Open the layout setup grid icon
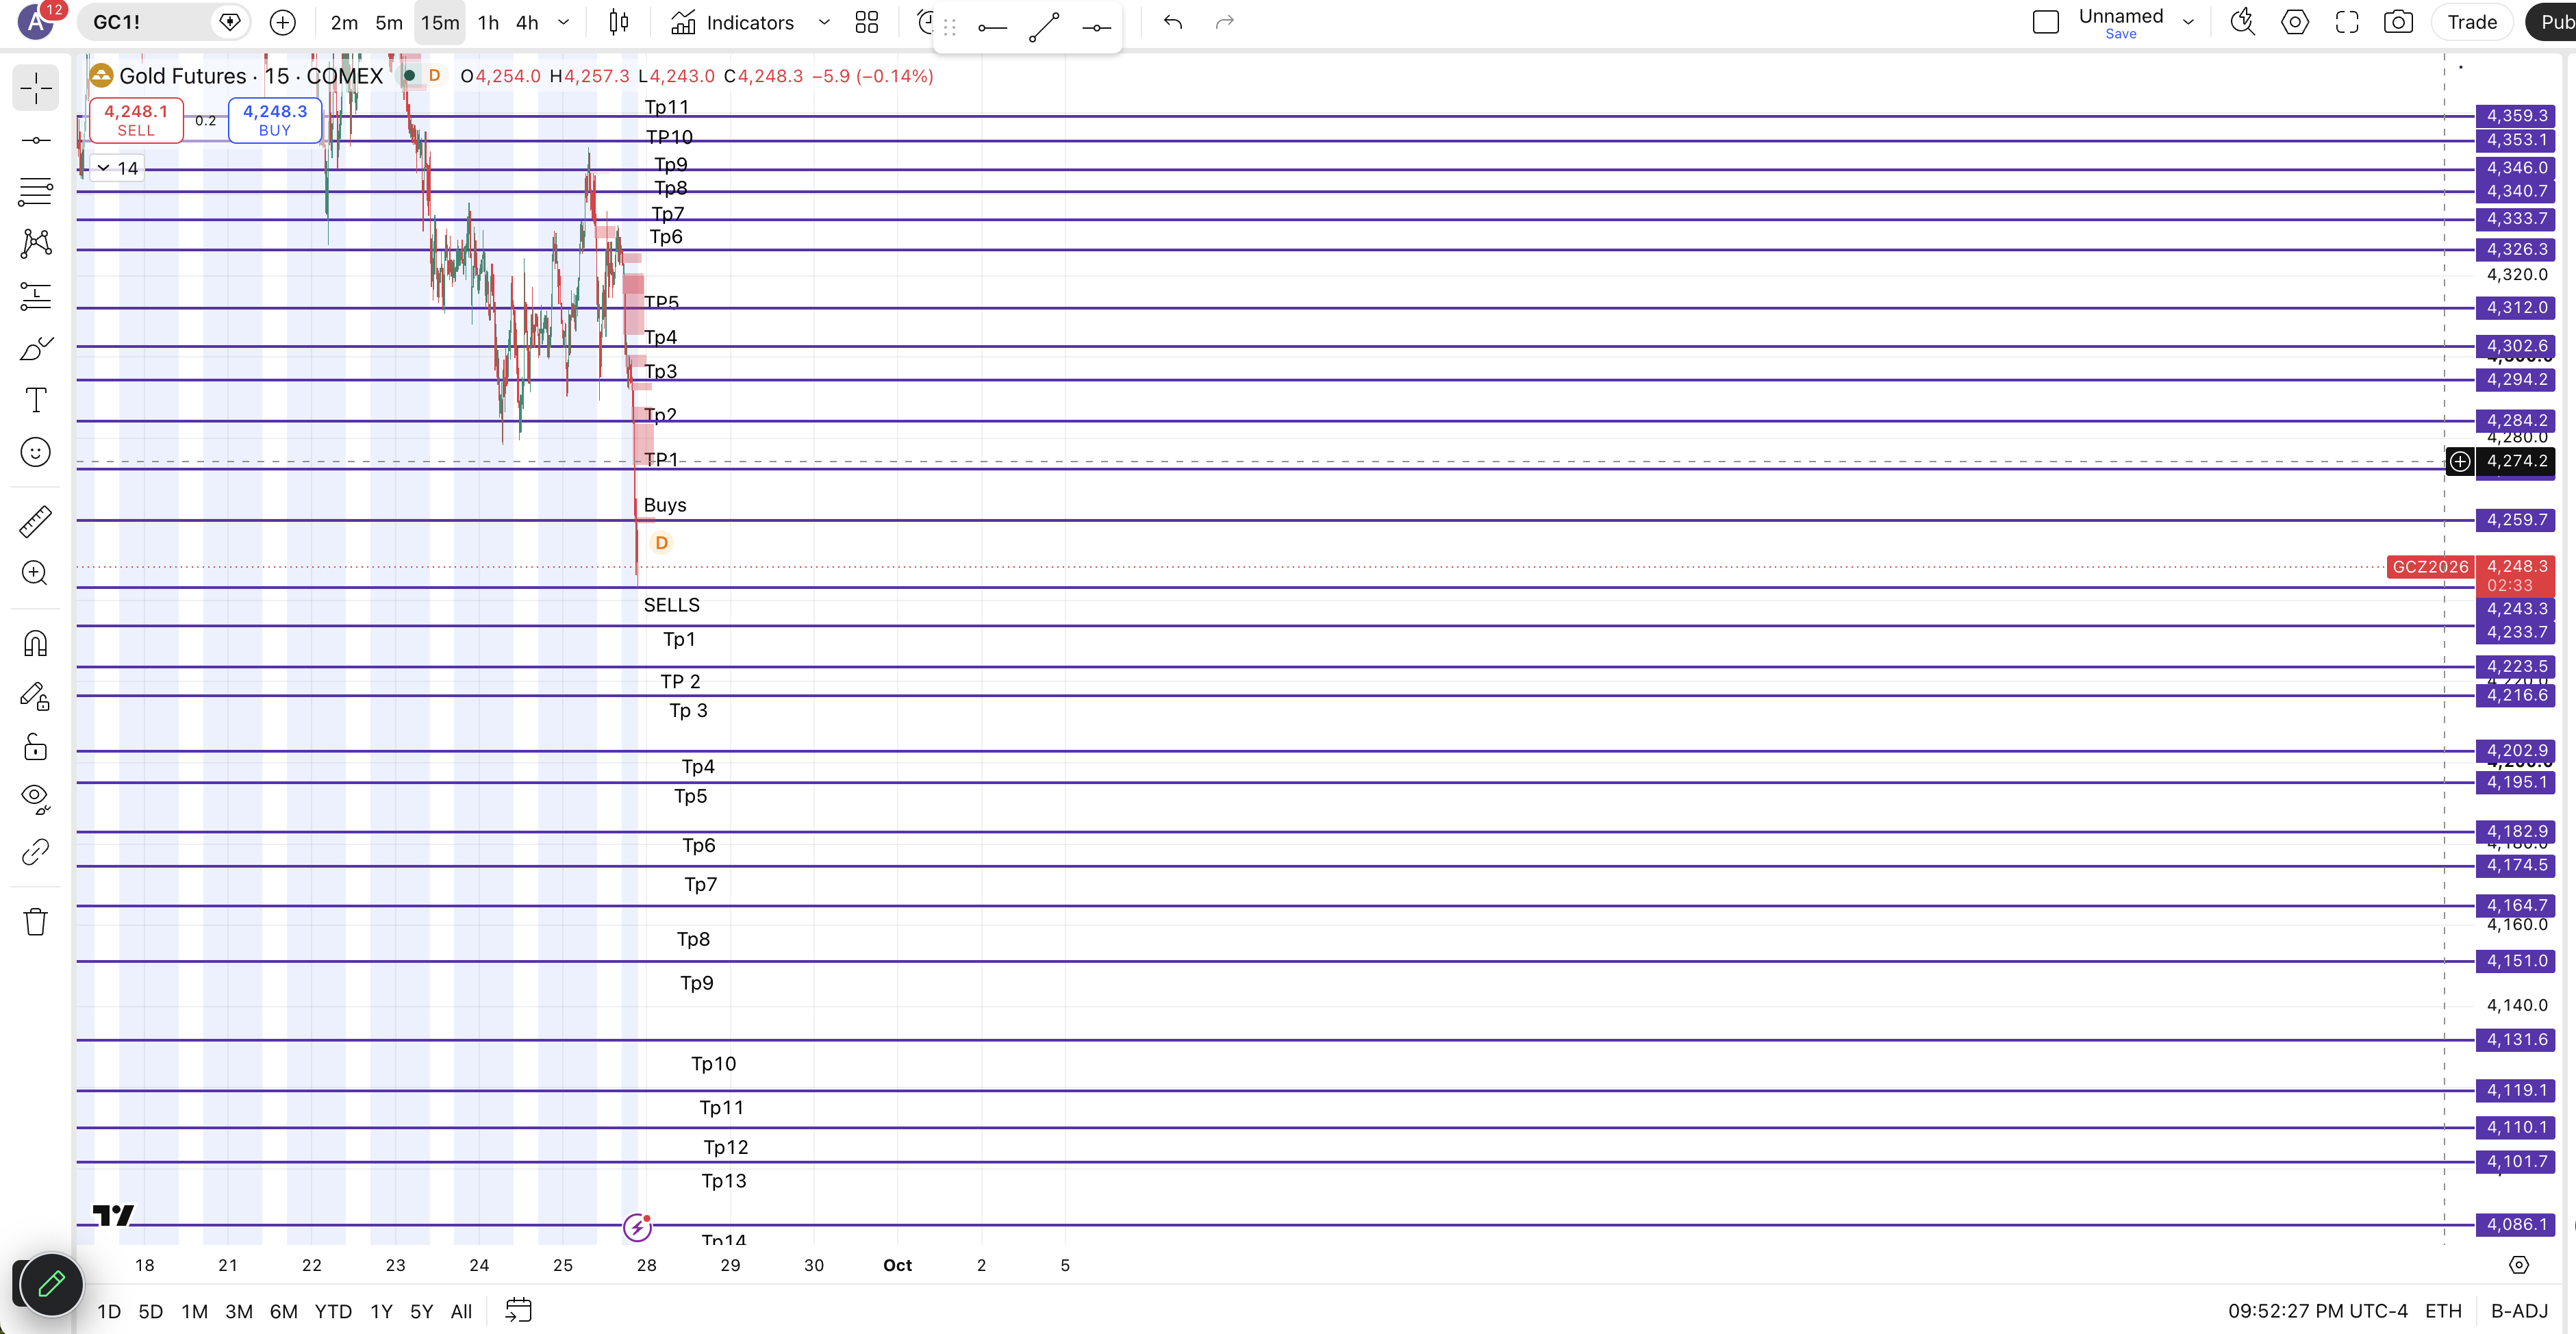2576x1334 pixels. (x=867, y=22)
